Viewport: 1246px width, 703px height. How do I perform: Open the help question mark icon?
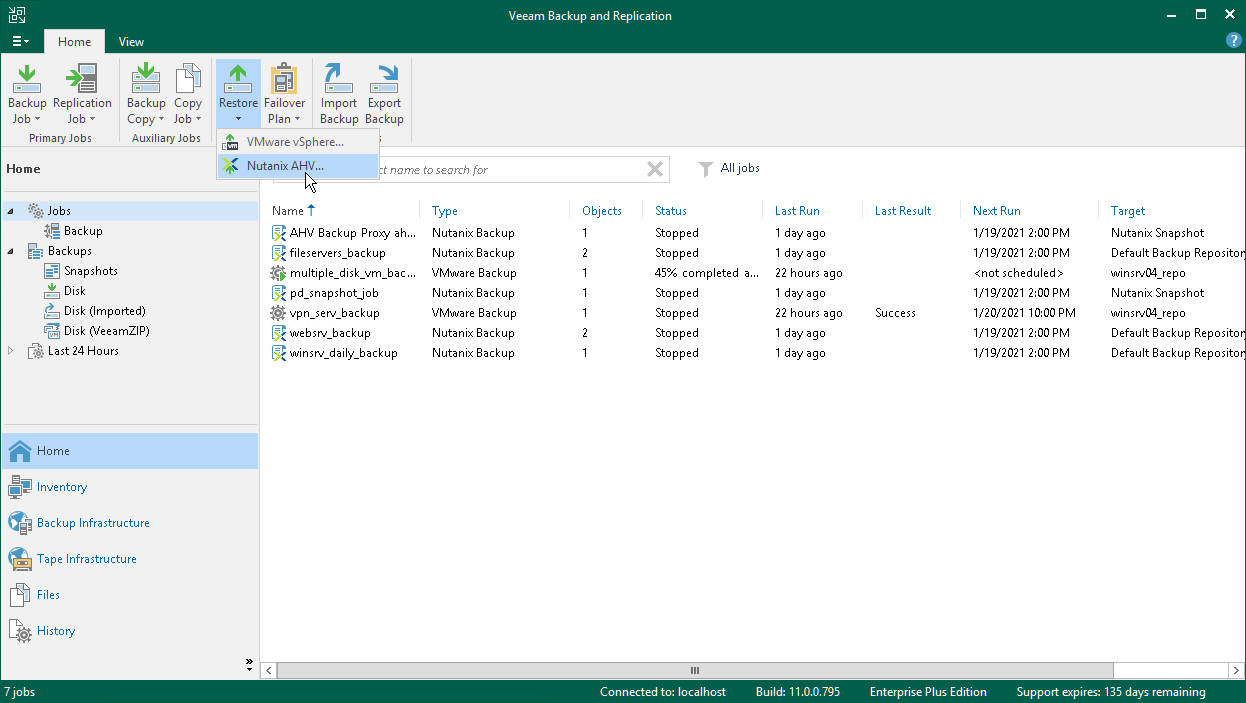1233,41
